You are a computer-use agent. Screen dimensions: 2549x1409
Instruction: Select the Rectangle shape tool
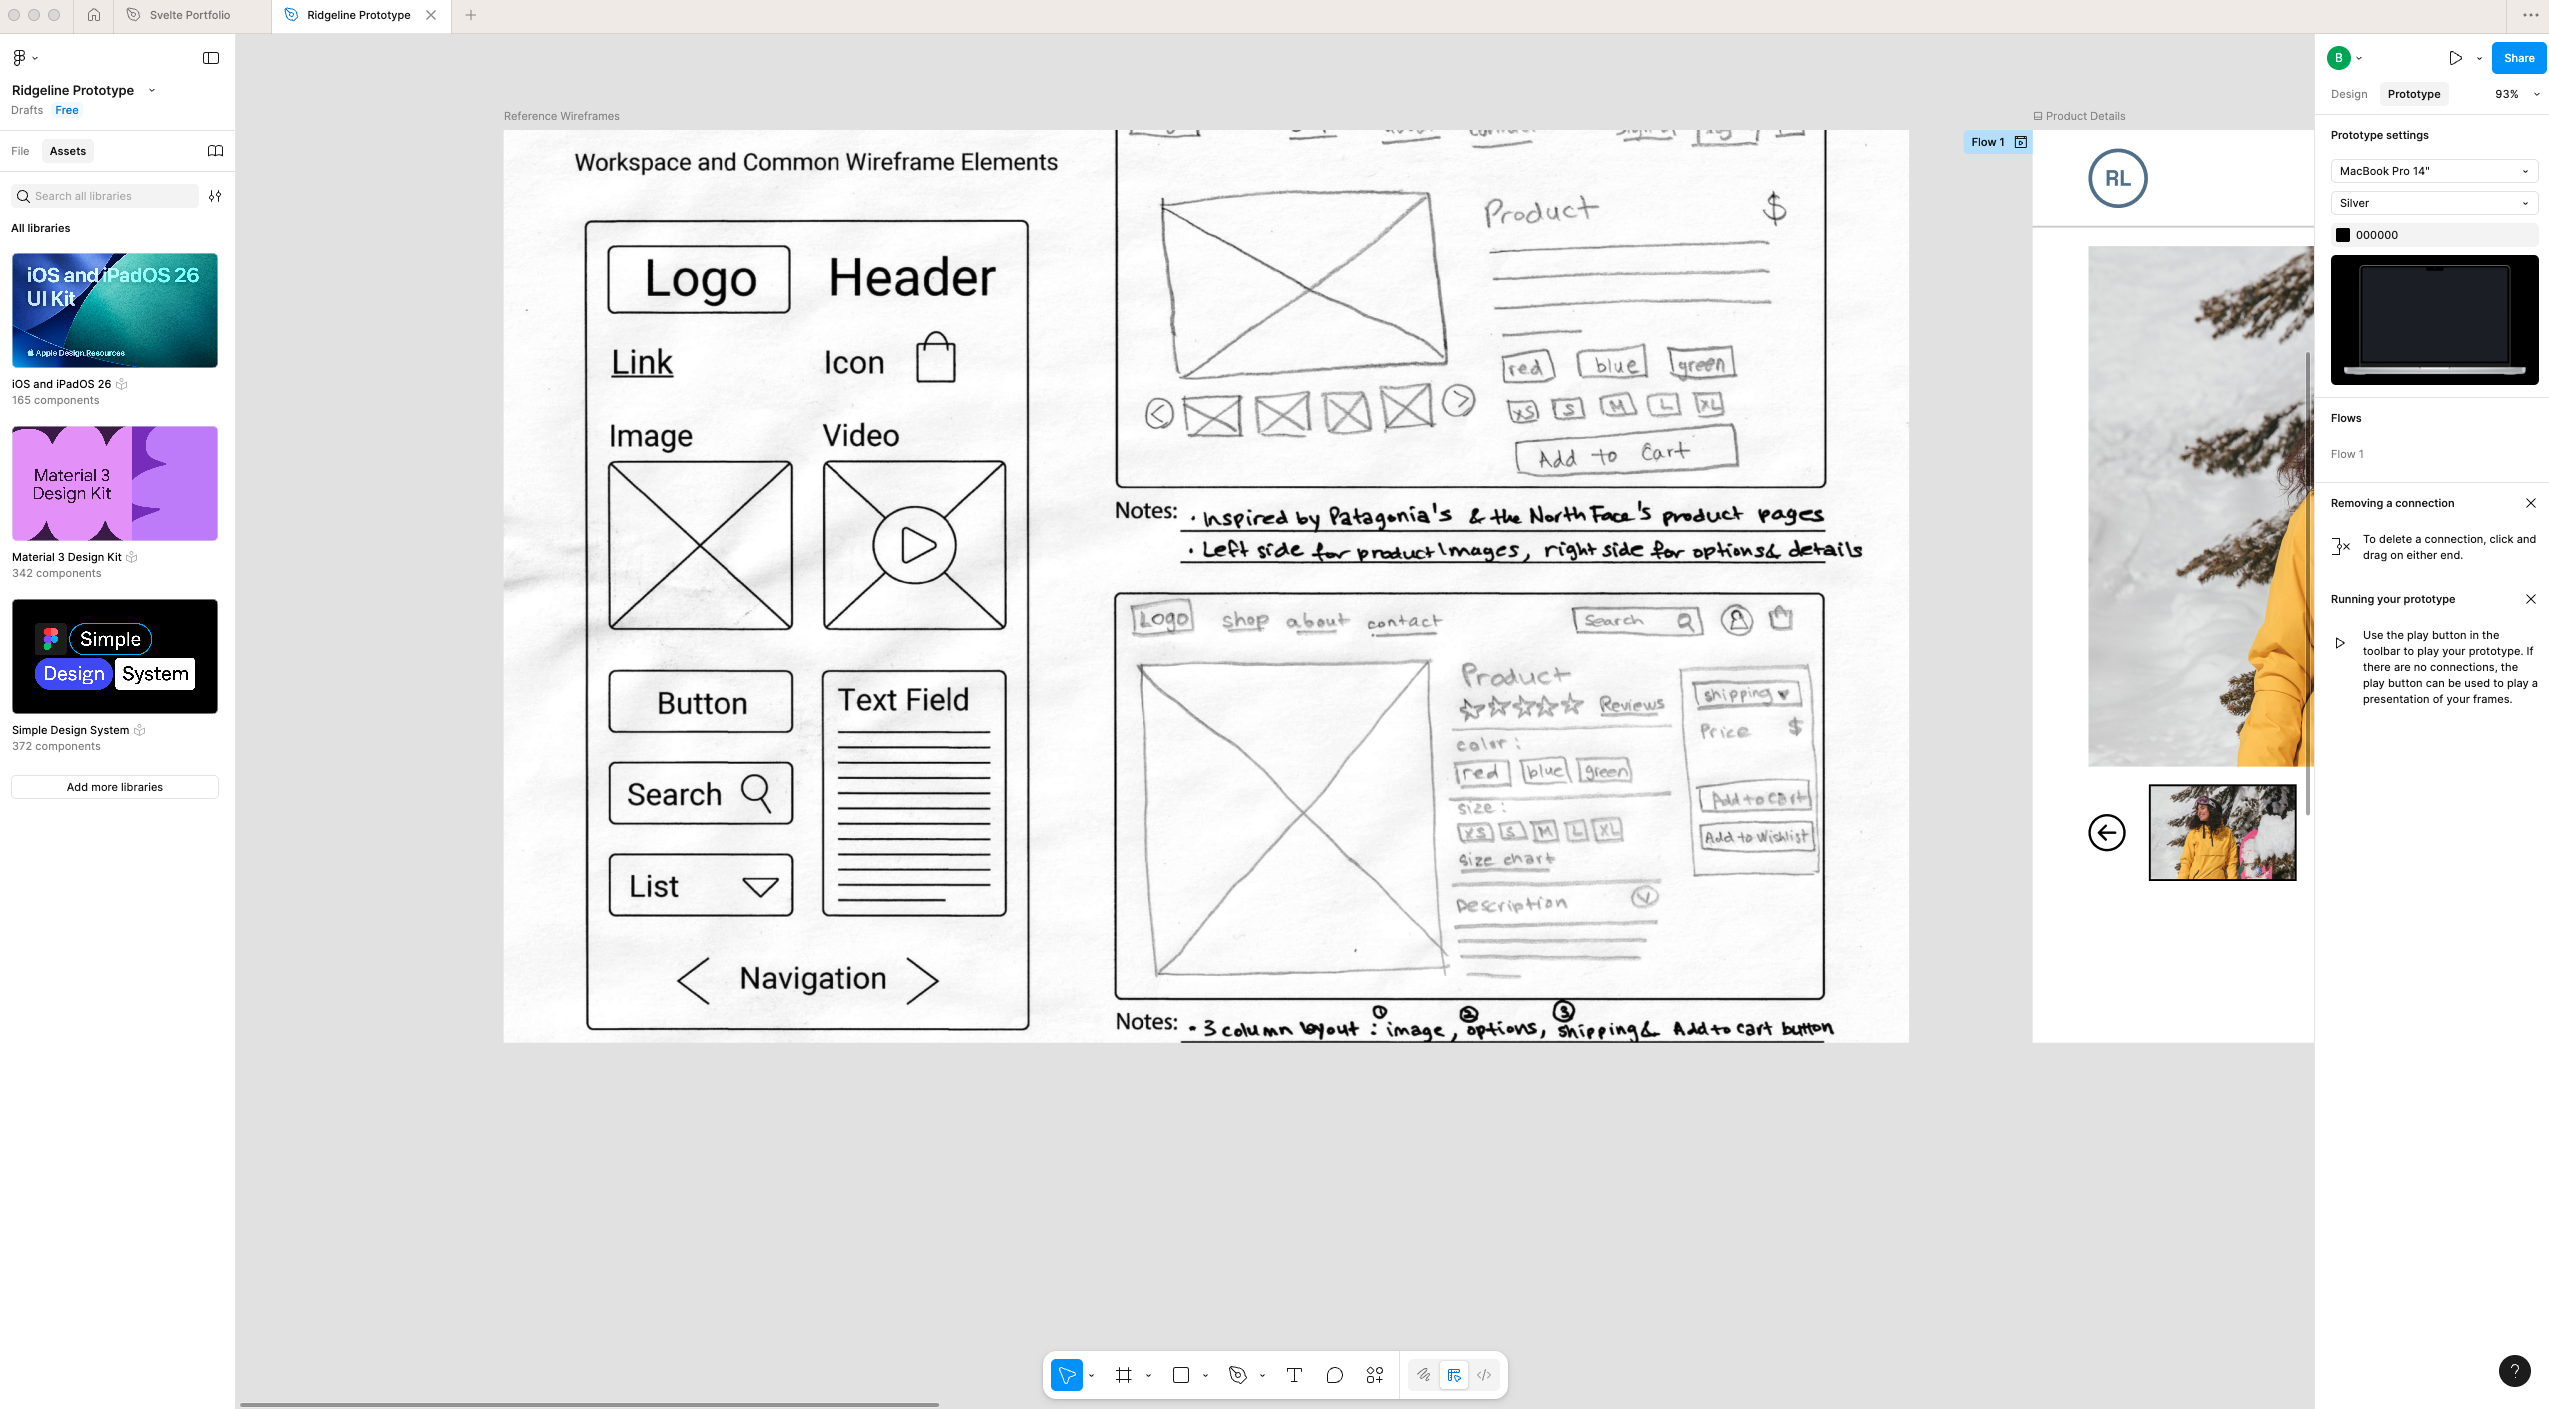[1180, 1375]
